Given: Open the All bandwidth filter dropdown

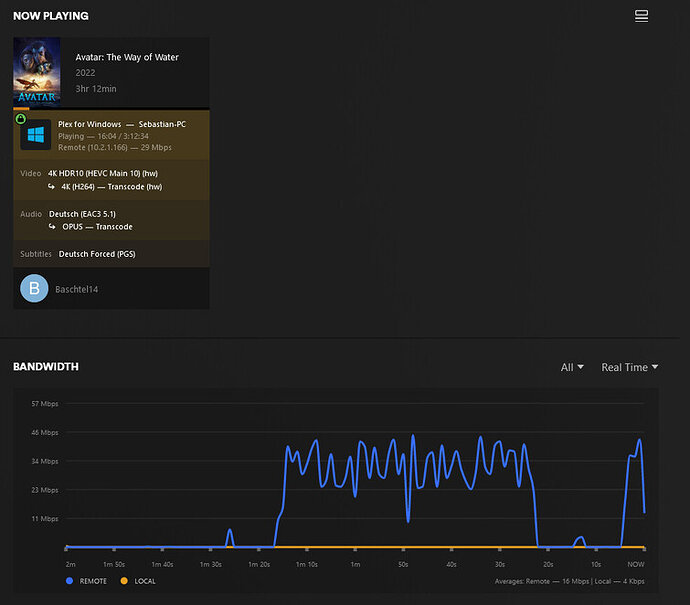Looking at the screenshot, I should pyautogui.click(x=572, y=367).
